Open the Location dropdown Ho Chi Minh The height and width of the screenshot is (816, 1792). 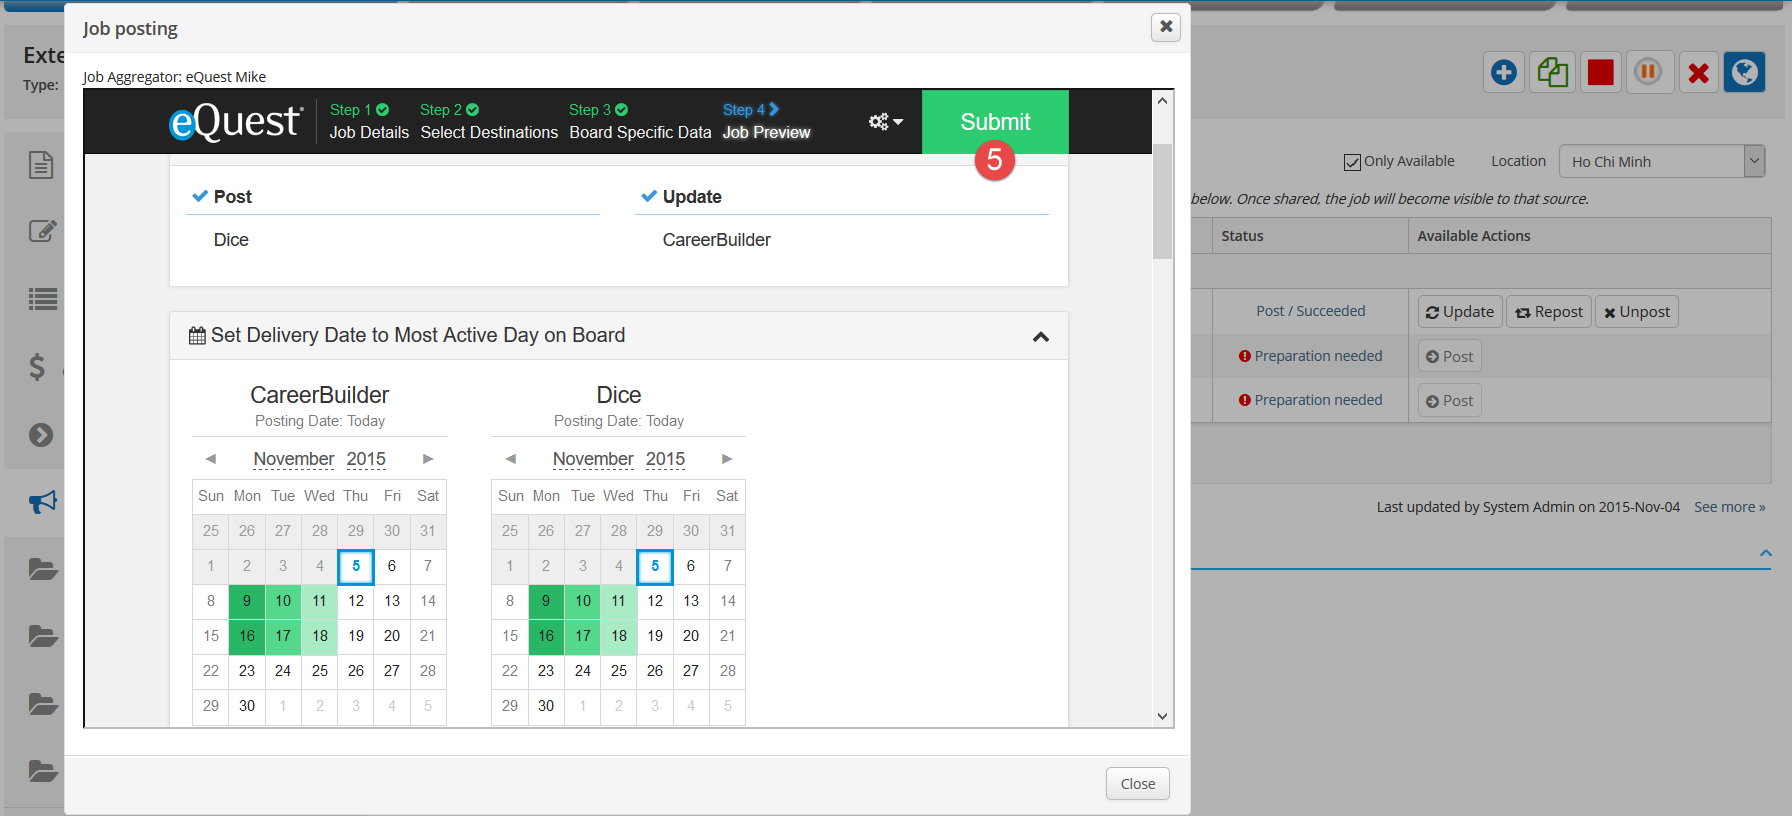coord(1661,161)
